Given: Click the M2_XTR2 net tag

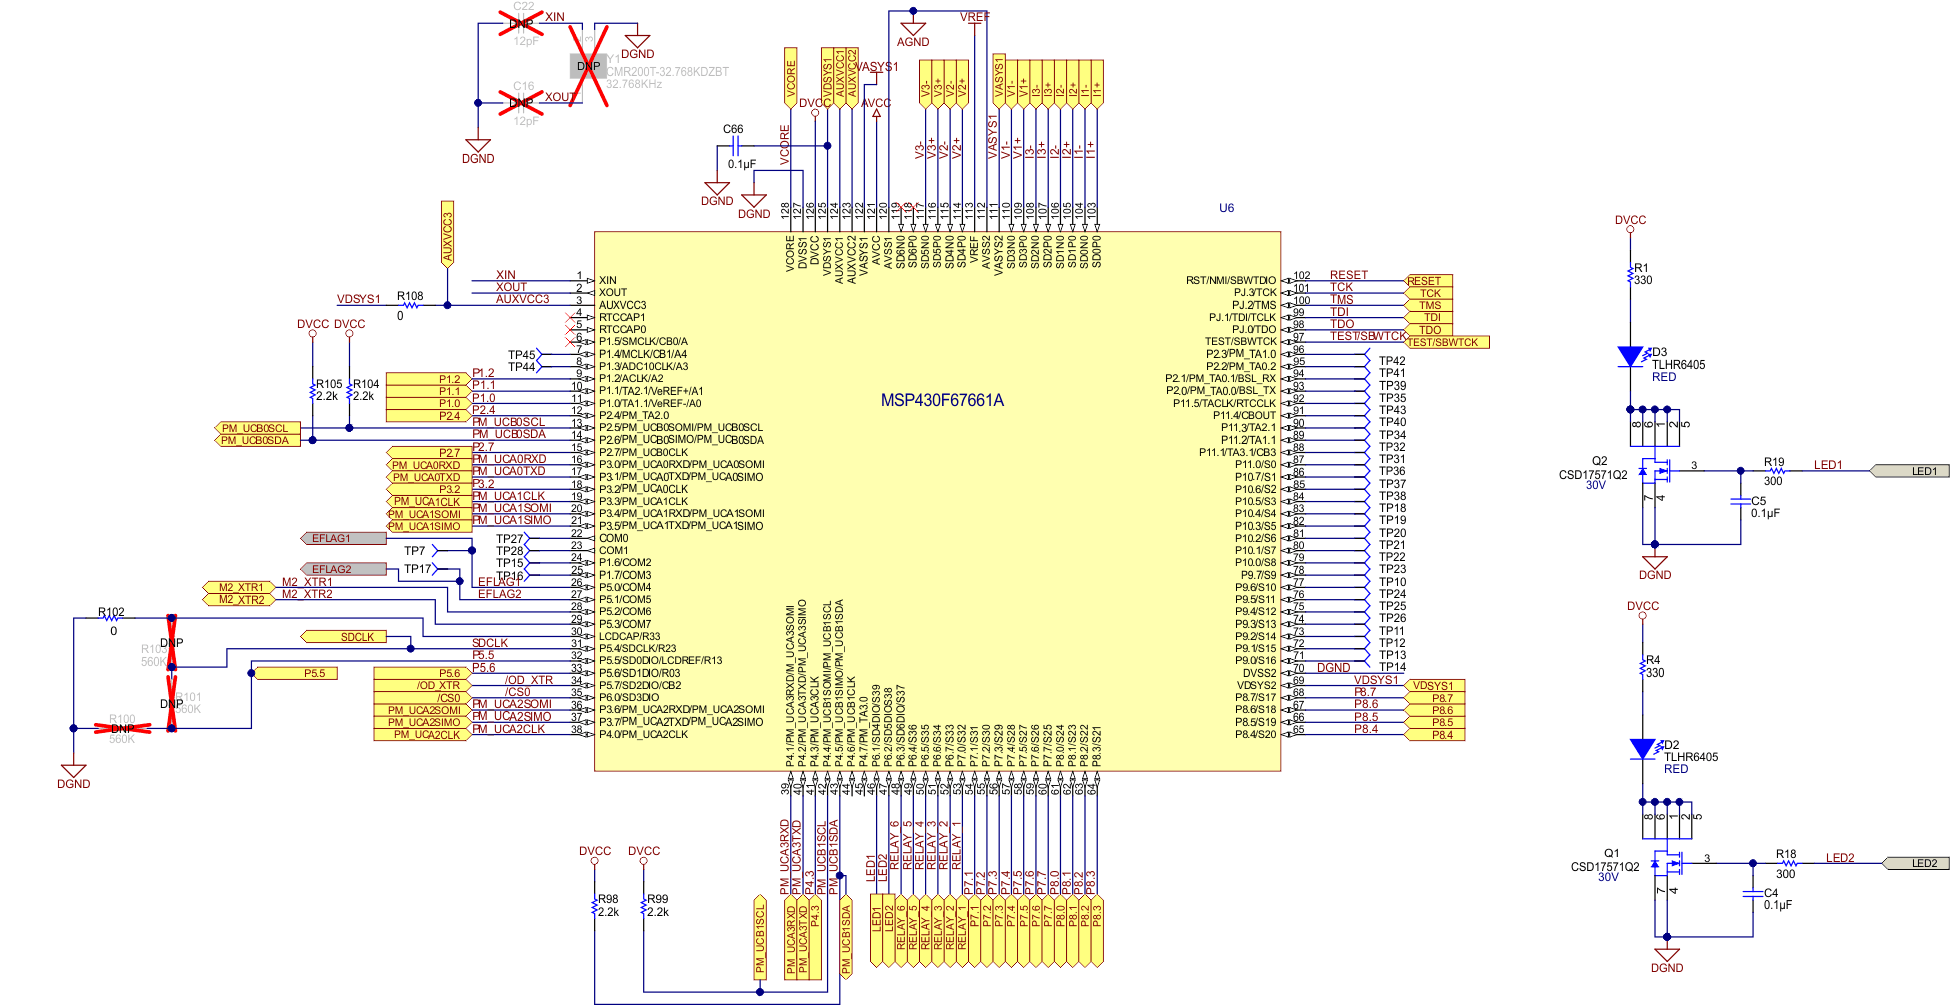Looking at the screenshot, I should tap(240, 600).
